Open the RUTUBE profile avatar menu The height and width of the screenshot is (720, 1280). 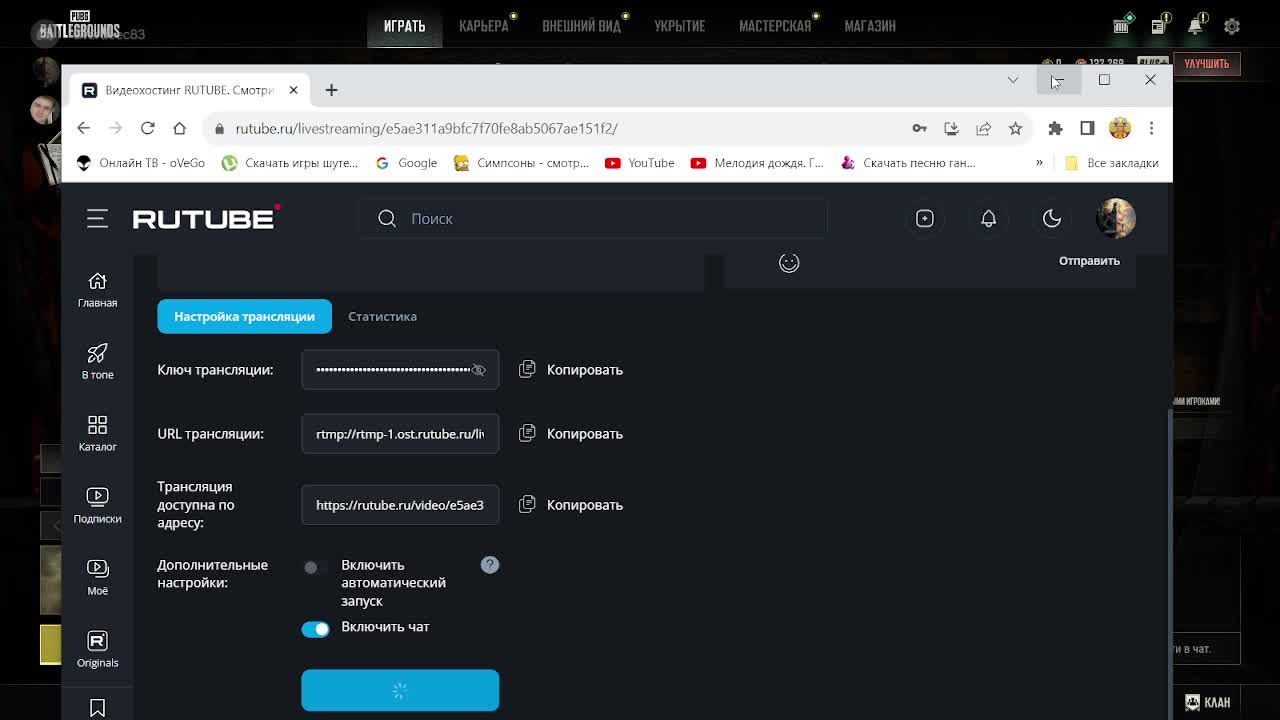1115,218
